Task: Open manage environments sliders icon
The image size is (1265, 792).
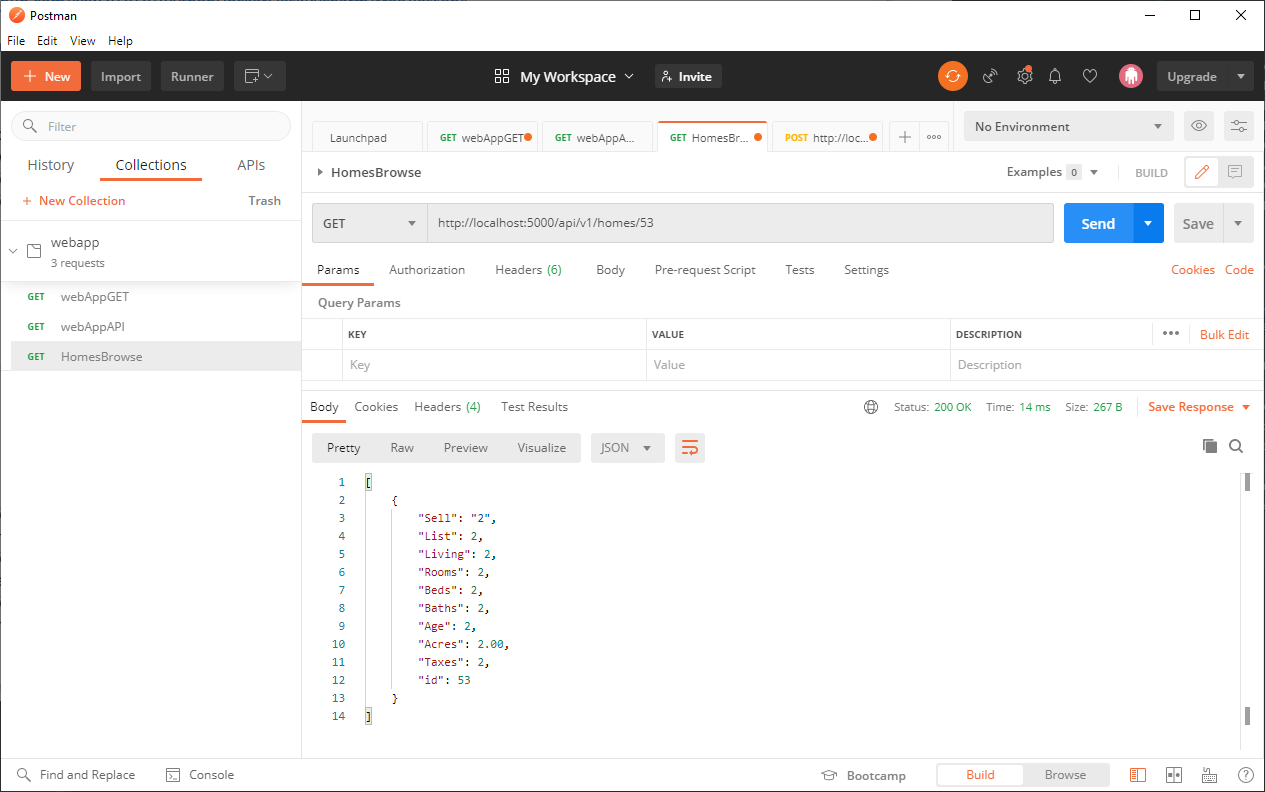Action: tap(1239, 126)
